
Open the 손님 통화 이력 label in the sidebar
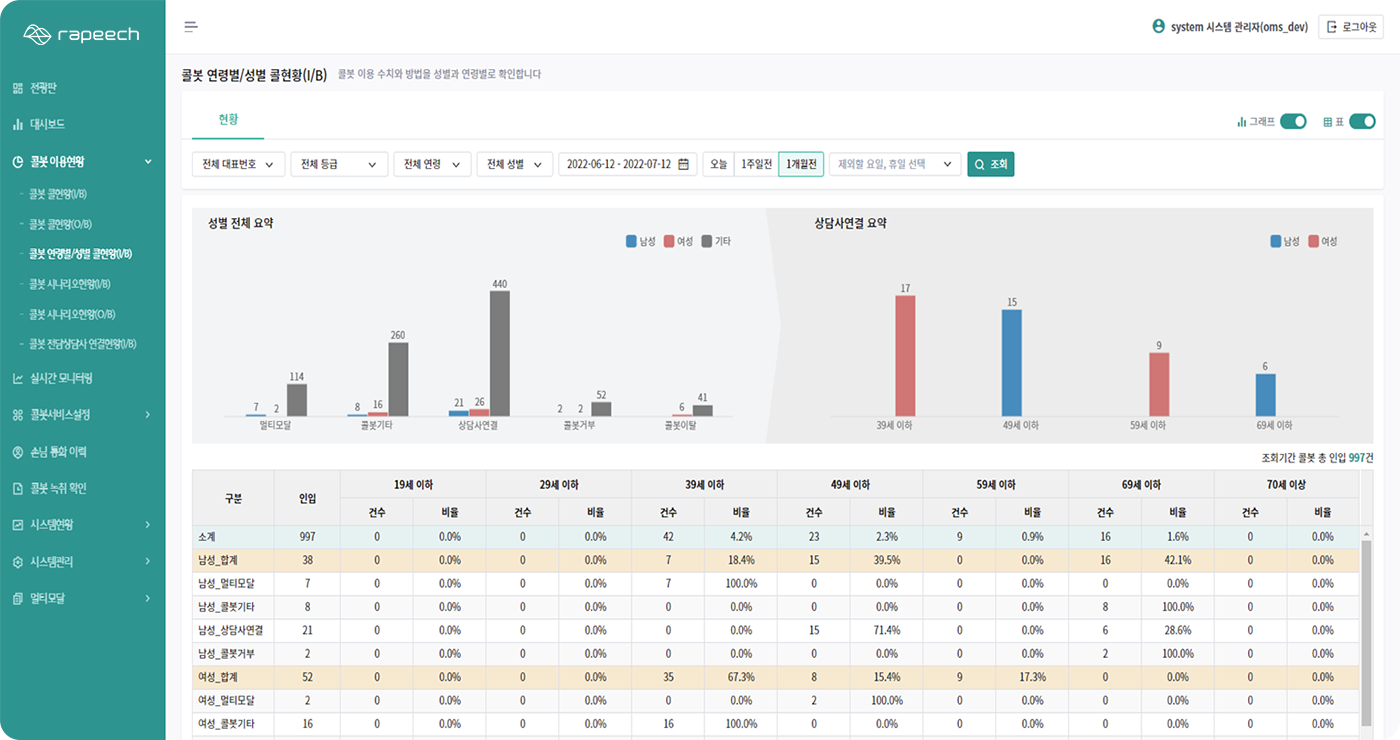click(x=59, y=452)
